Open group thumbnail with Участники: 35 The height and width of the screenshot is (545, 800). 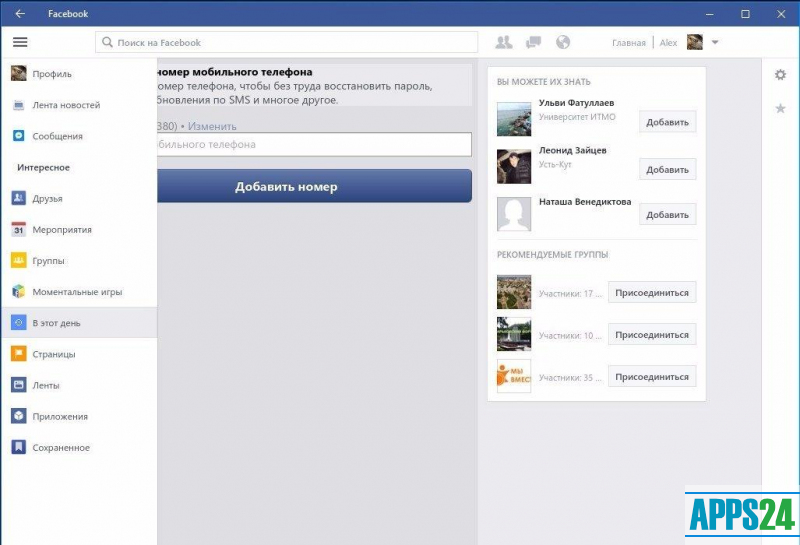514,376
